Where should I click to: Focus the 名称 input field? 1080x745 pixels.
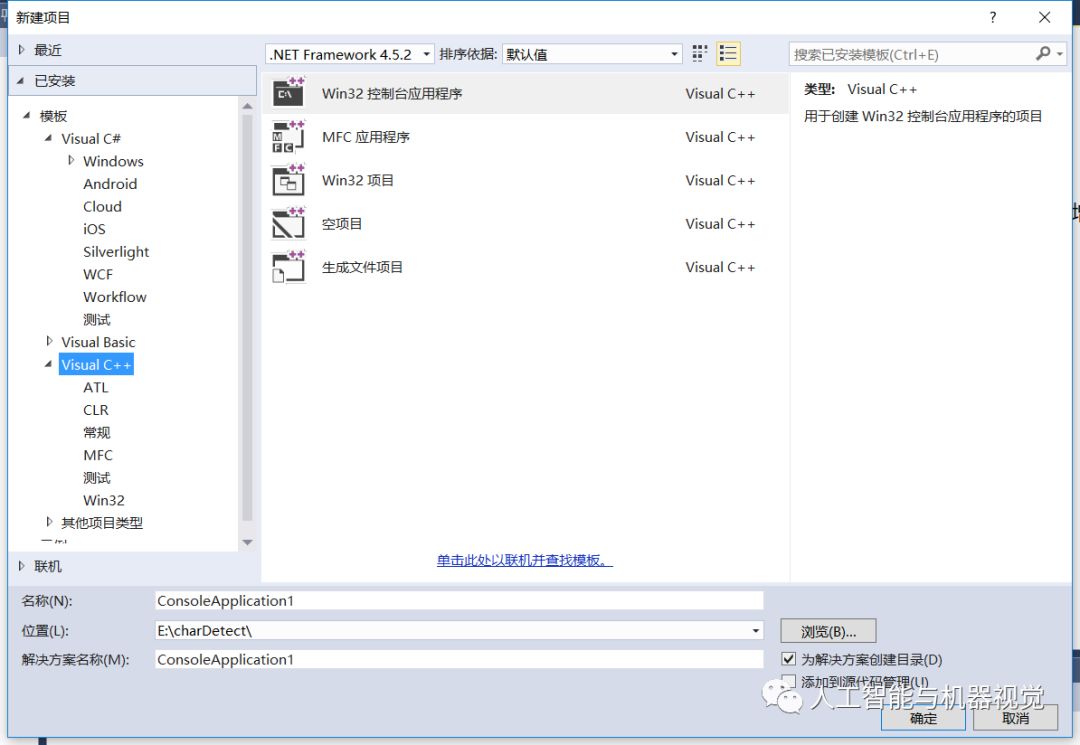459,600
